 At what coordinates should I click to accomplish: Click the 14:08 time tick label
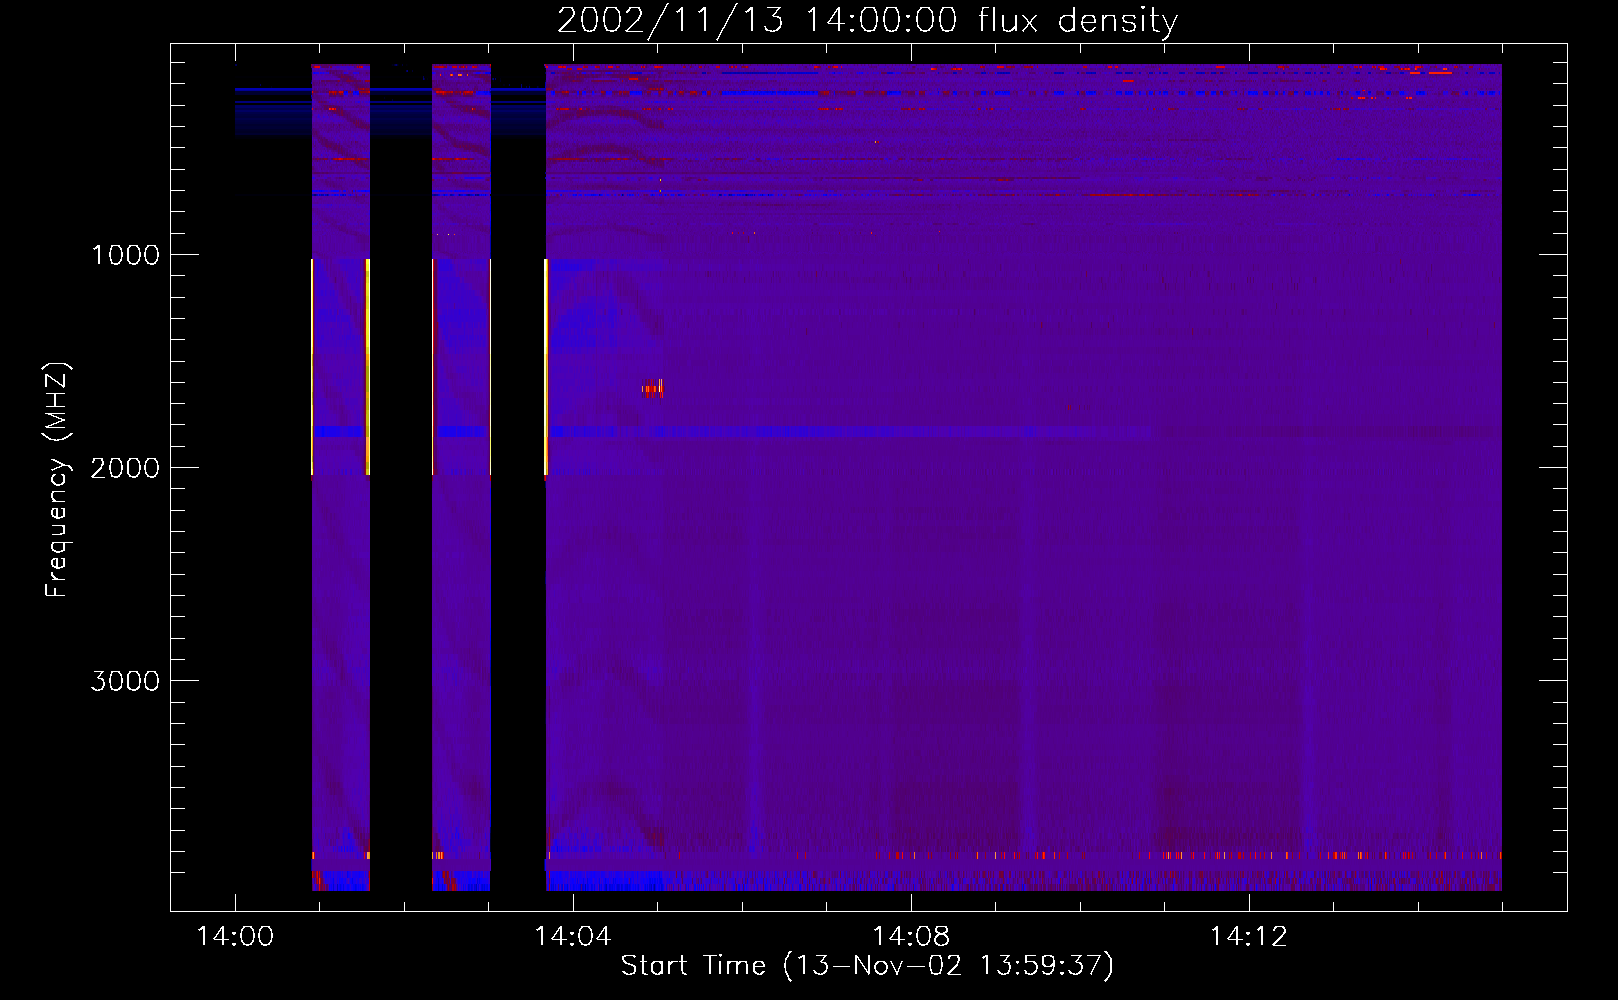pos(911,937)
